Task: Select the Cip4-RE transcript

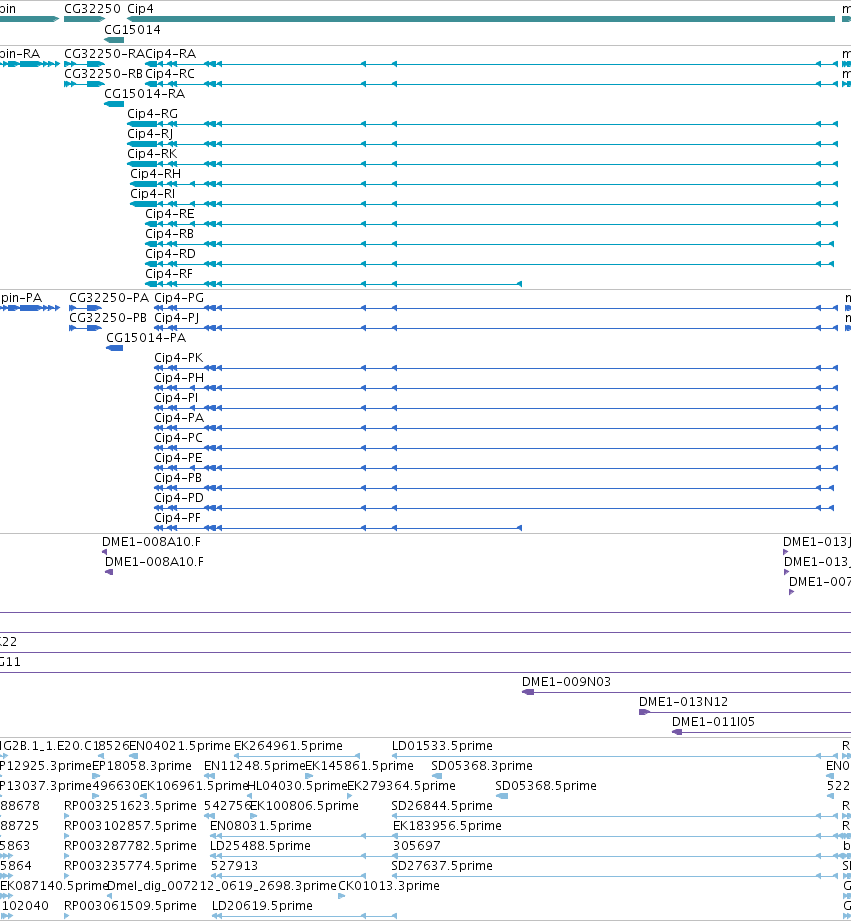Action: coord(170,213)
